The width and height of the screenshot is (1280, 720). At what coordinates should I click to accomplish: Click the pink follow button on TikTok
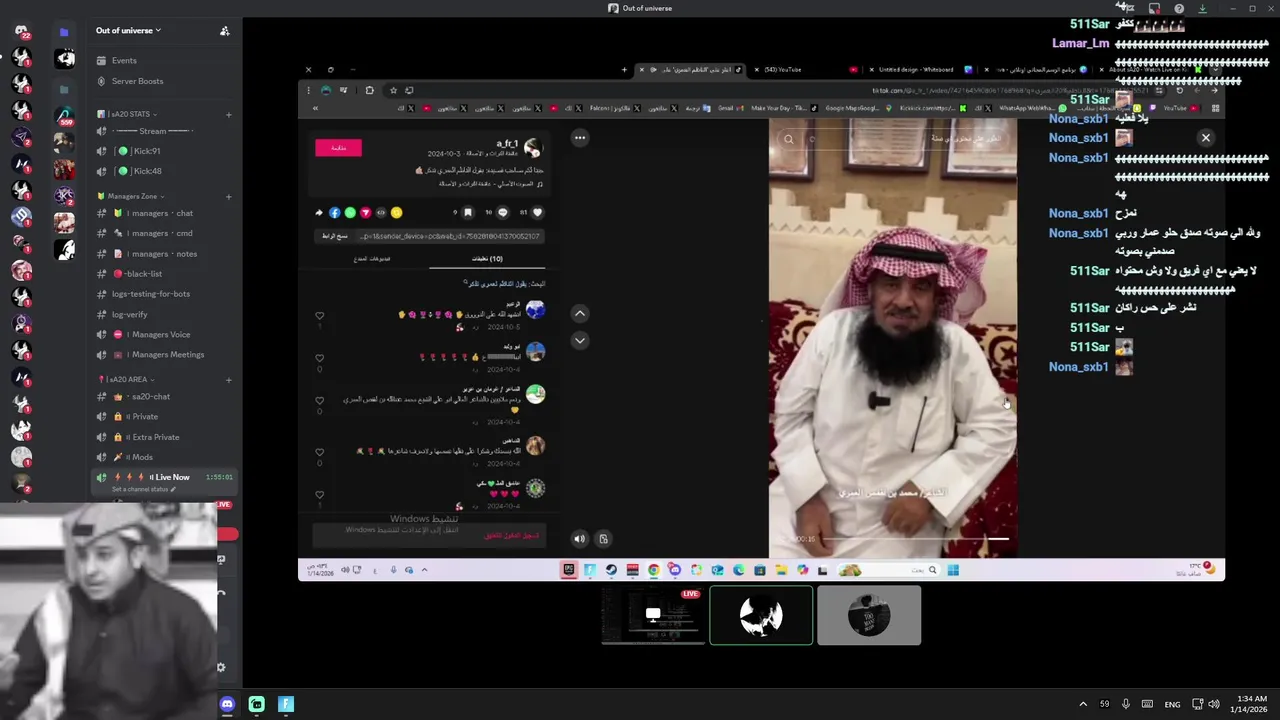click(x=338, y=147)
